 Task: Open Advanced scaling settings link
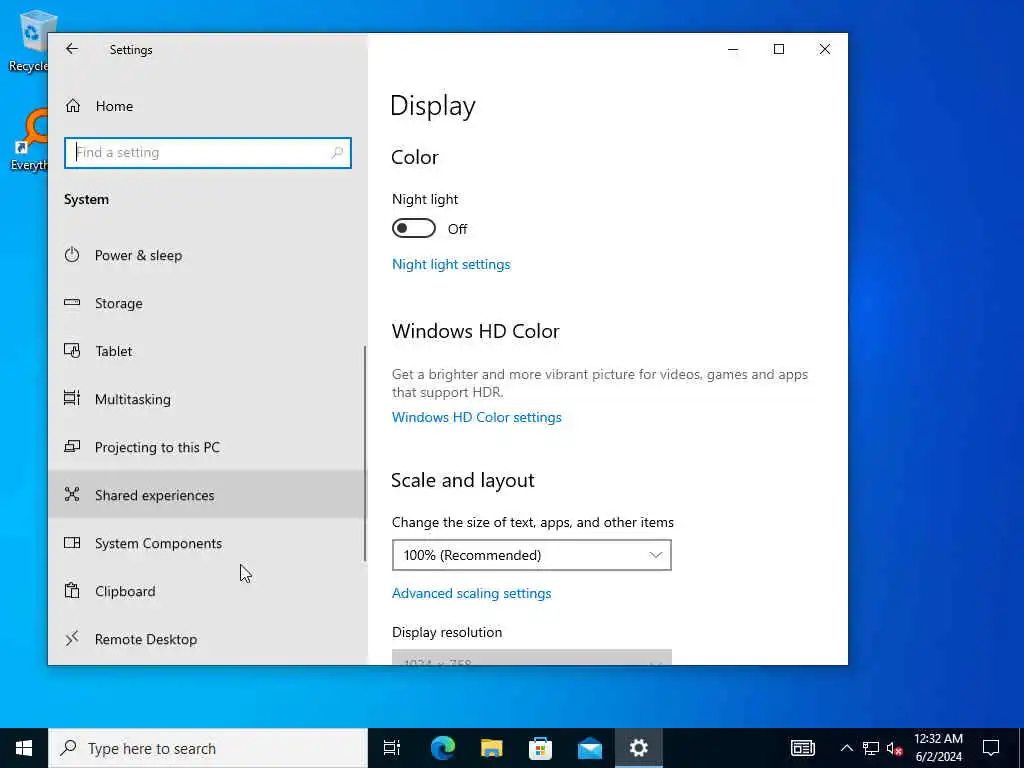(472, 594)
